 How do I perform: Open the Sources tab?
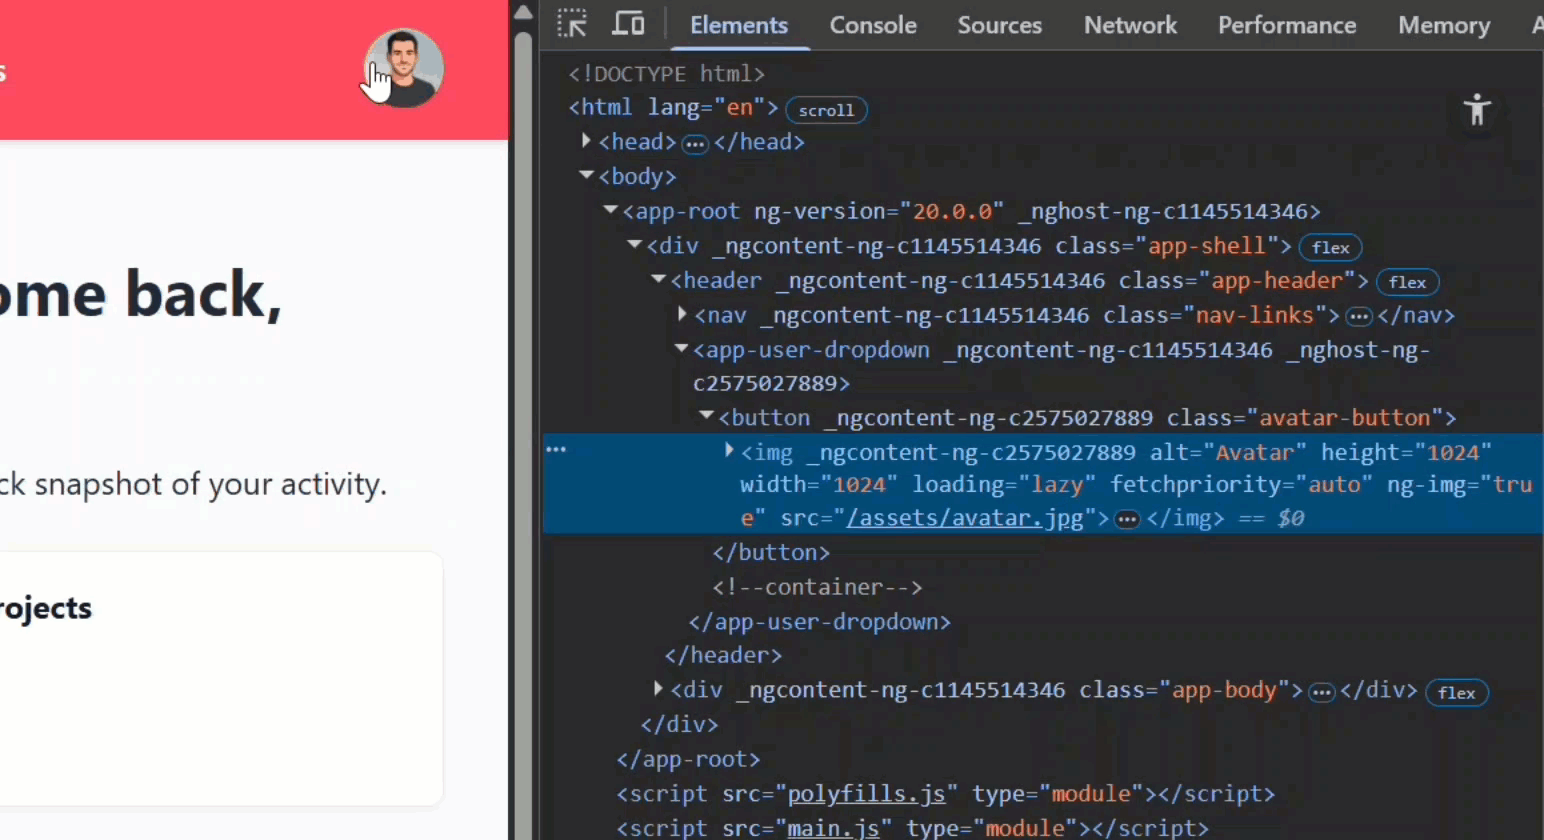pos(1000,25)
